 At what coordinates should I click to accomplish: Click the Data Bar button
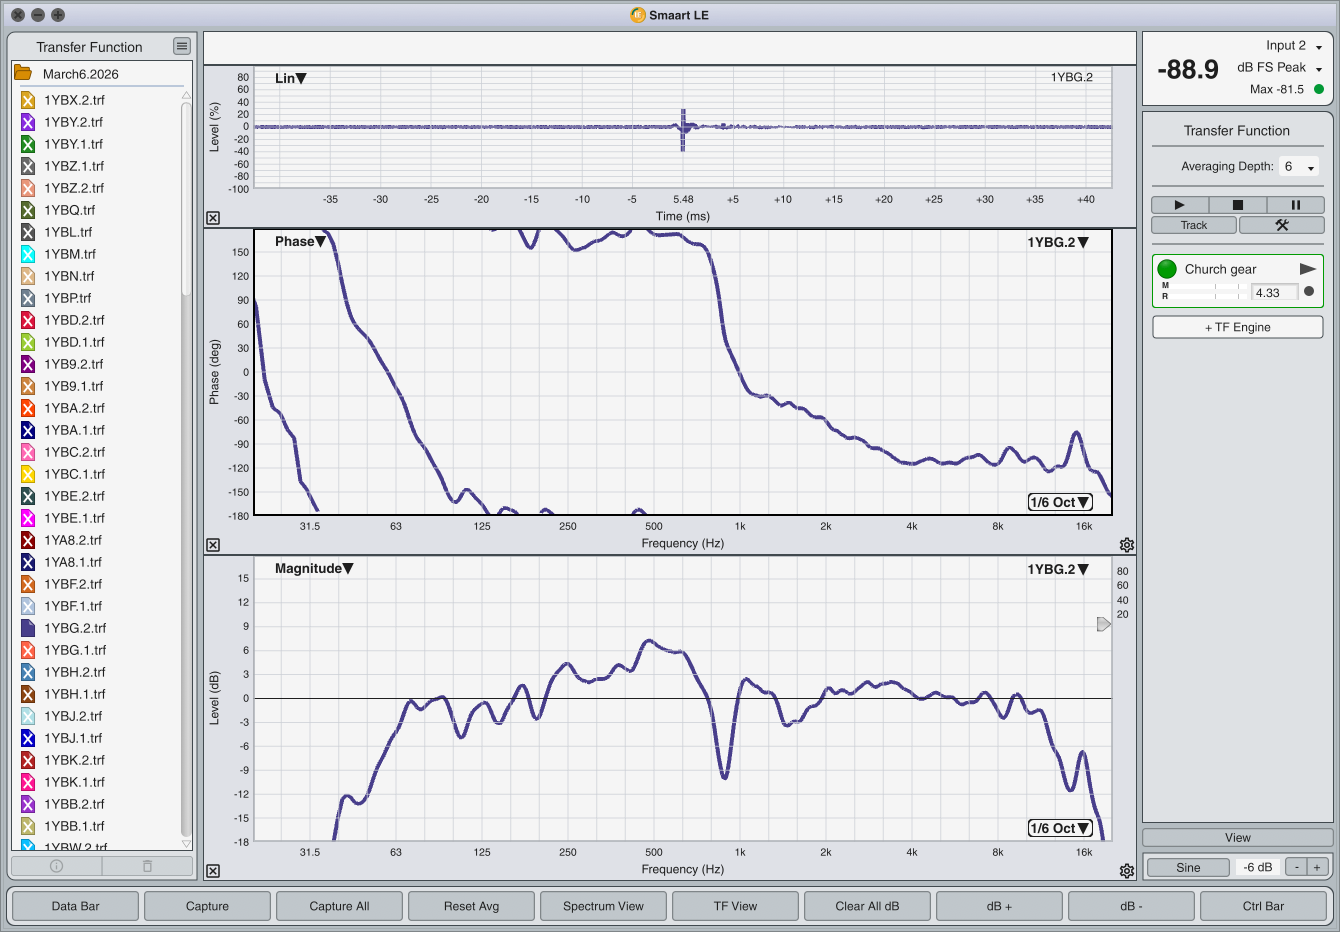click(76, 906)
